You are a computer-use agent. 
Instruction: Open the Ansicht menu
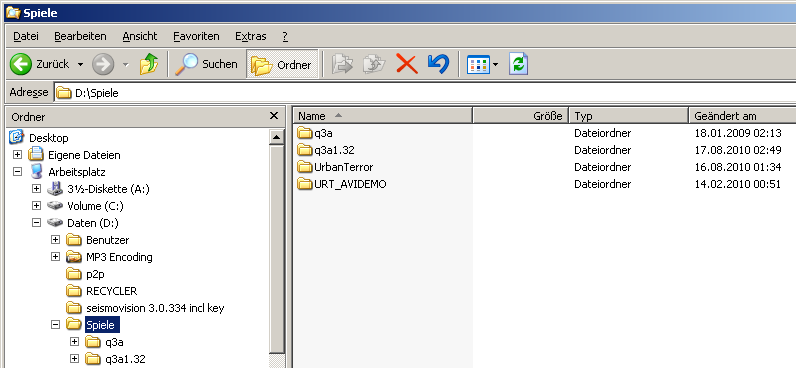140,37
